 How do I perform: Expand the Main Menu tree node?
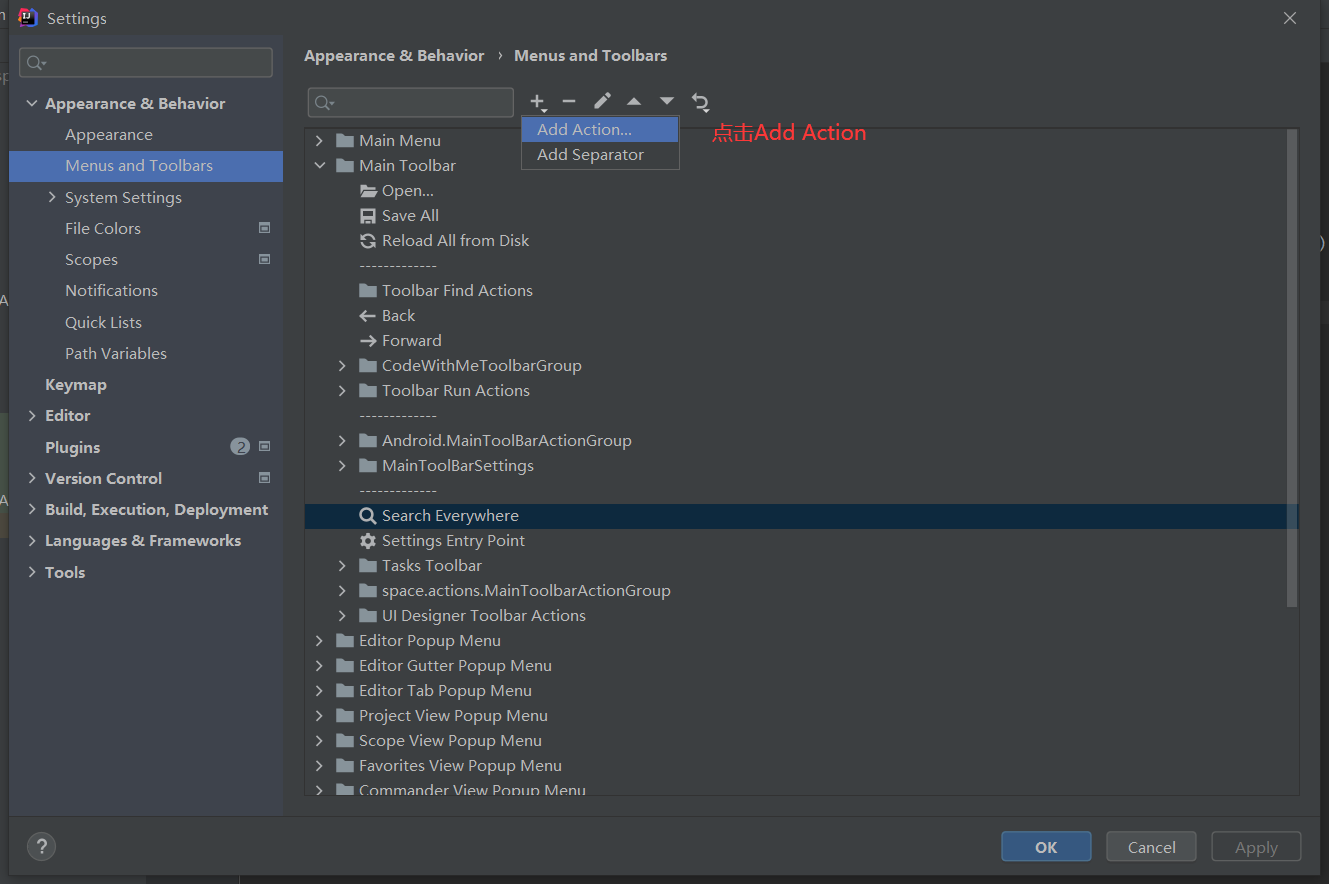pyautogui.click(x=320, y=141)
